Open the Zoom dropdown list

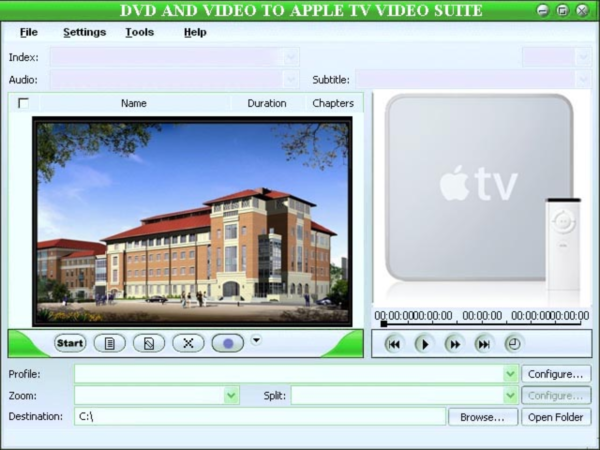coord(232,396)
